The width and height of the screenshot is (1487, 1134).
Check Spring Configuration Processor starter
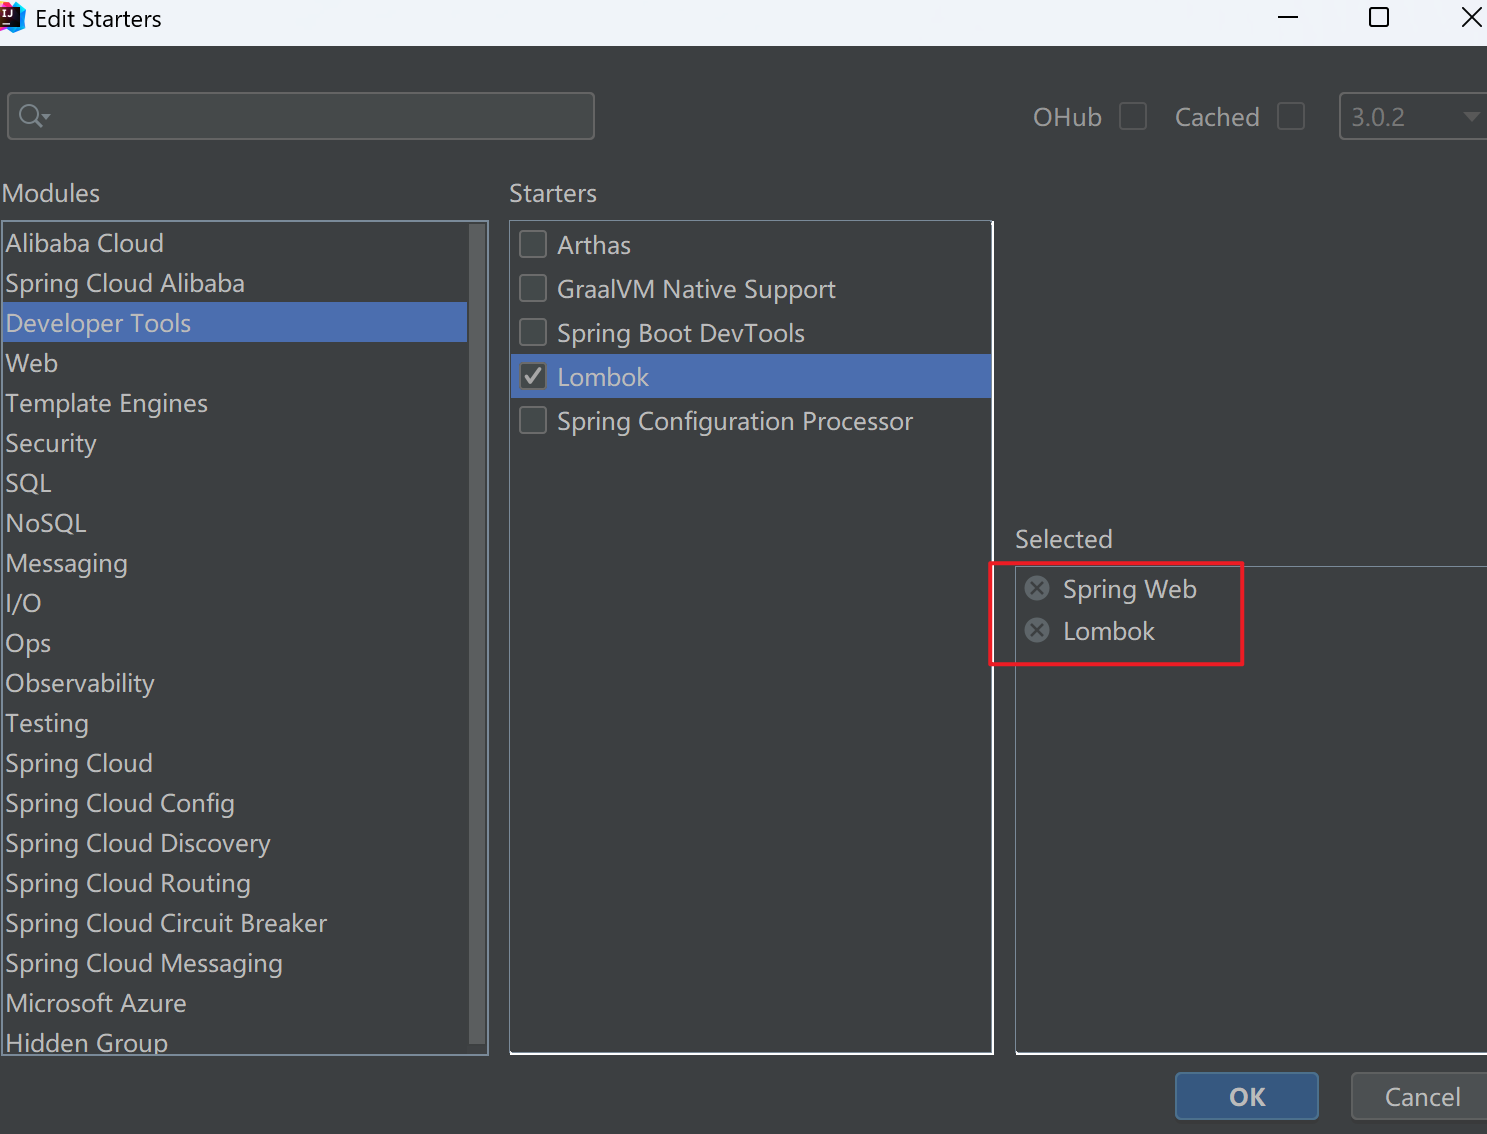click(533, 420)
